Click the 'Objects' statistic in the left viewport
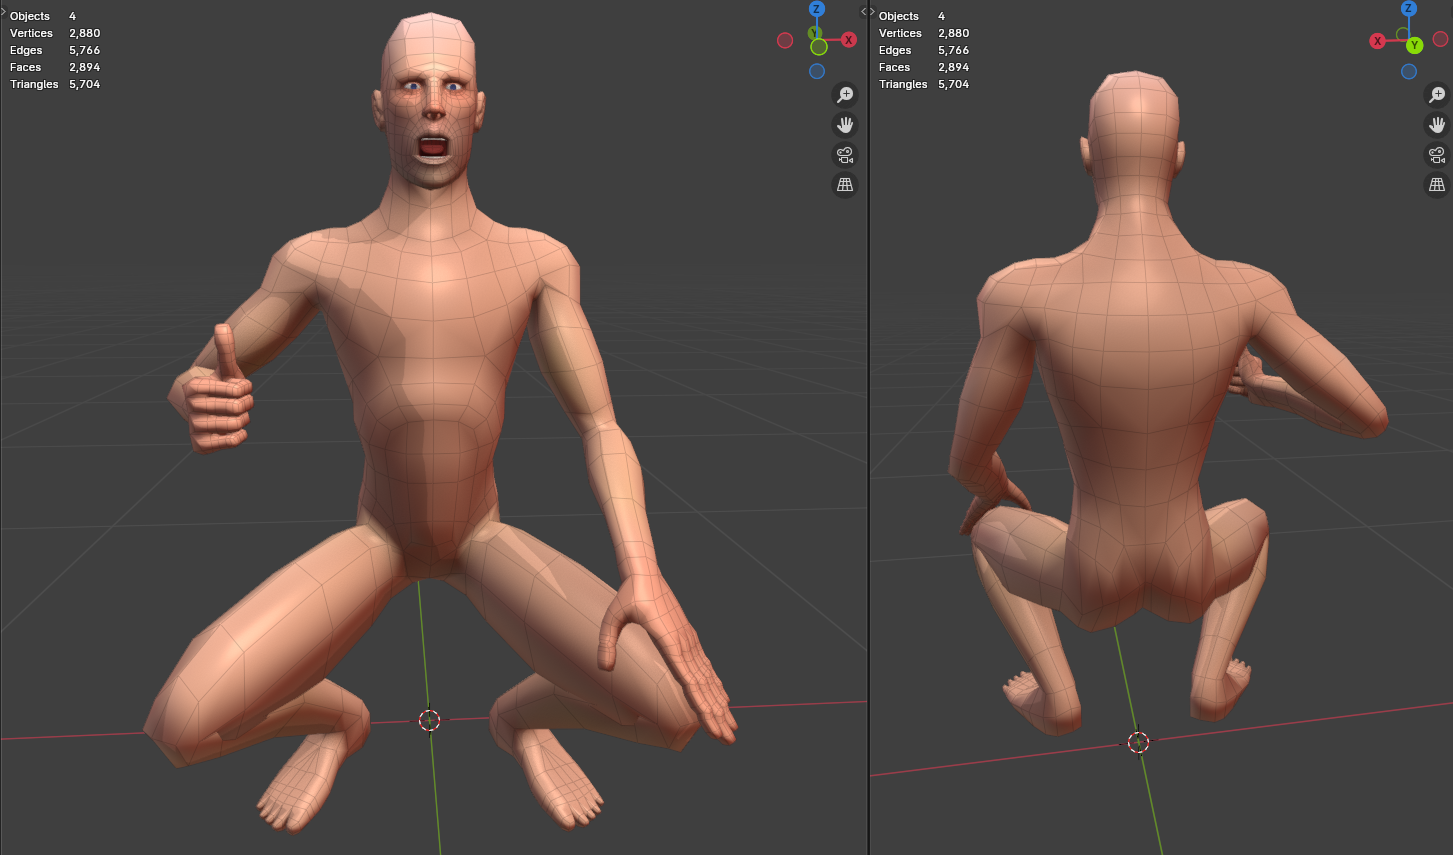This screenshot has height=855, width=1453. pos(43,16)
